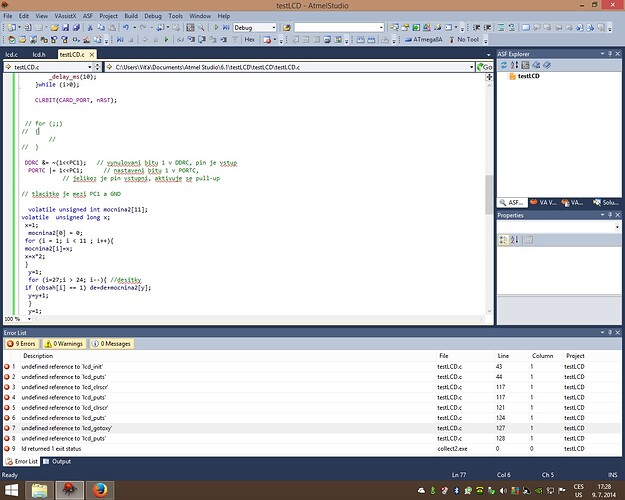Click the Copy toolbar icon
This screenshot has width=625, height=500.
point(101,28)
